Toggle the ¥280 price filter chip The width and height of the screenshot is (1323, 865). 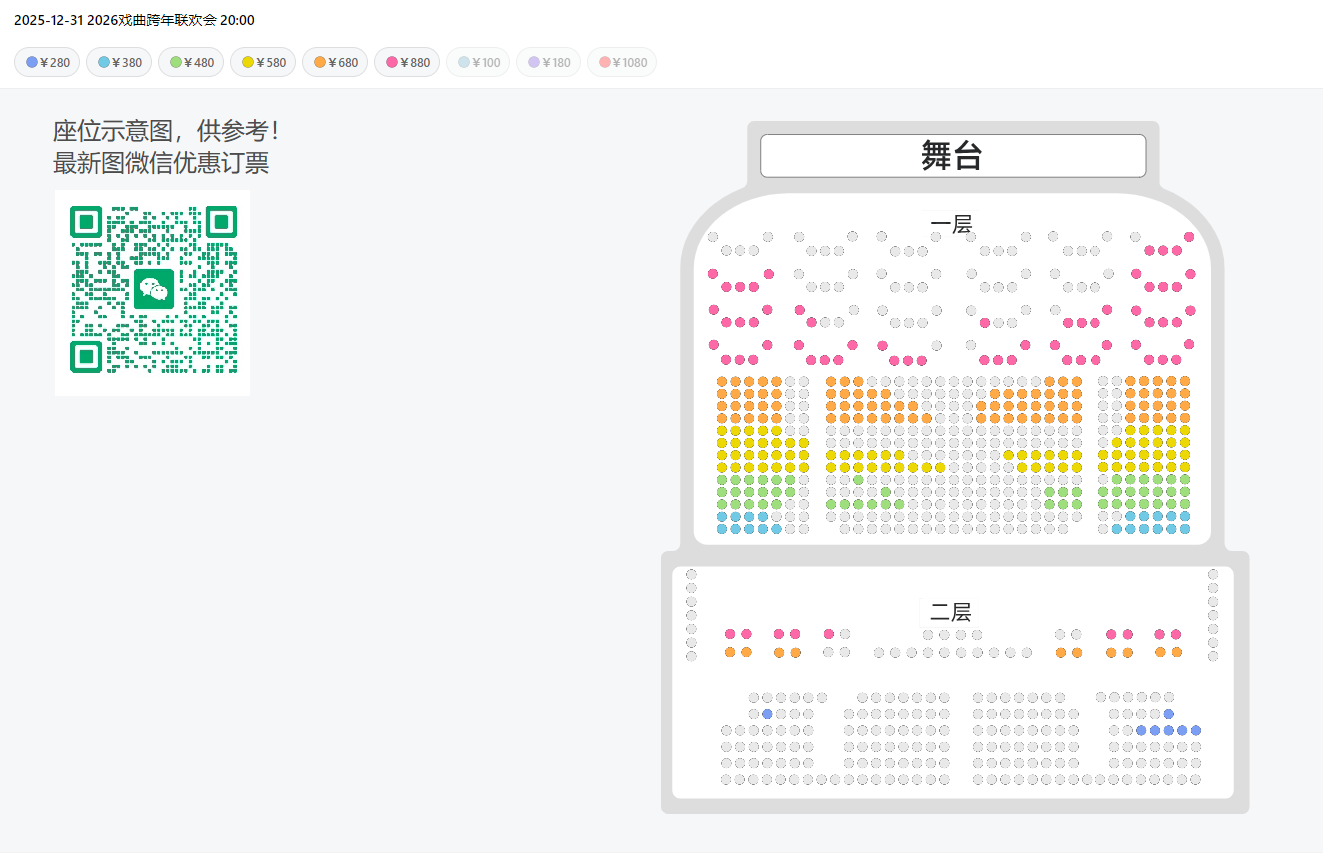tap(49, 63)
